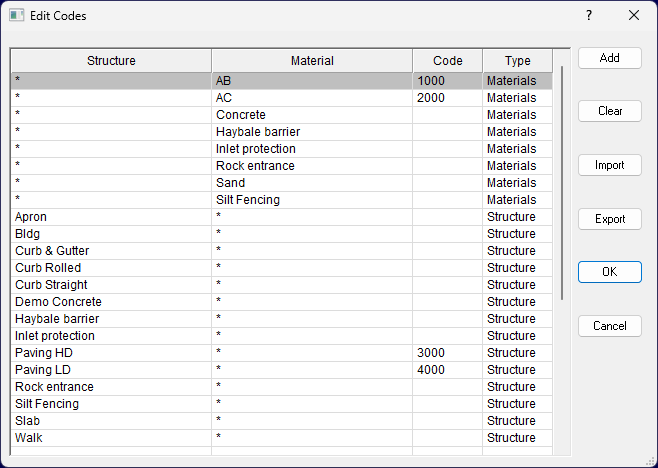Click the code cell for Walk structure

pyautogui.click(x=448, y=438)
